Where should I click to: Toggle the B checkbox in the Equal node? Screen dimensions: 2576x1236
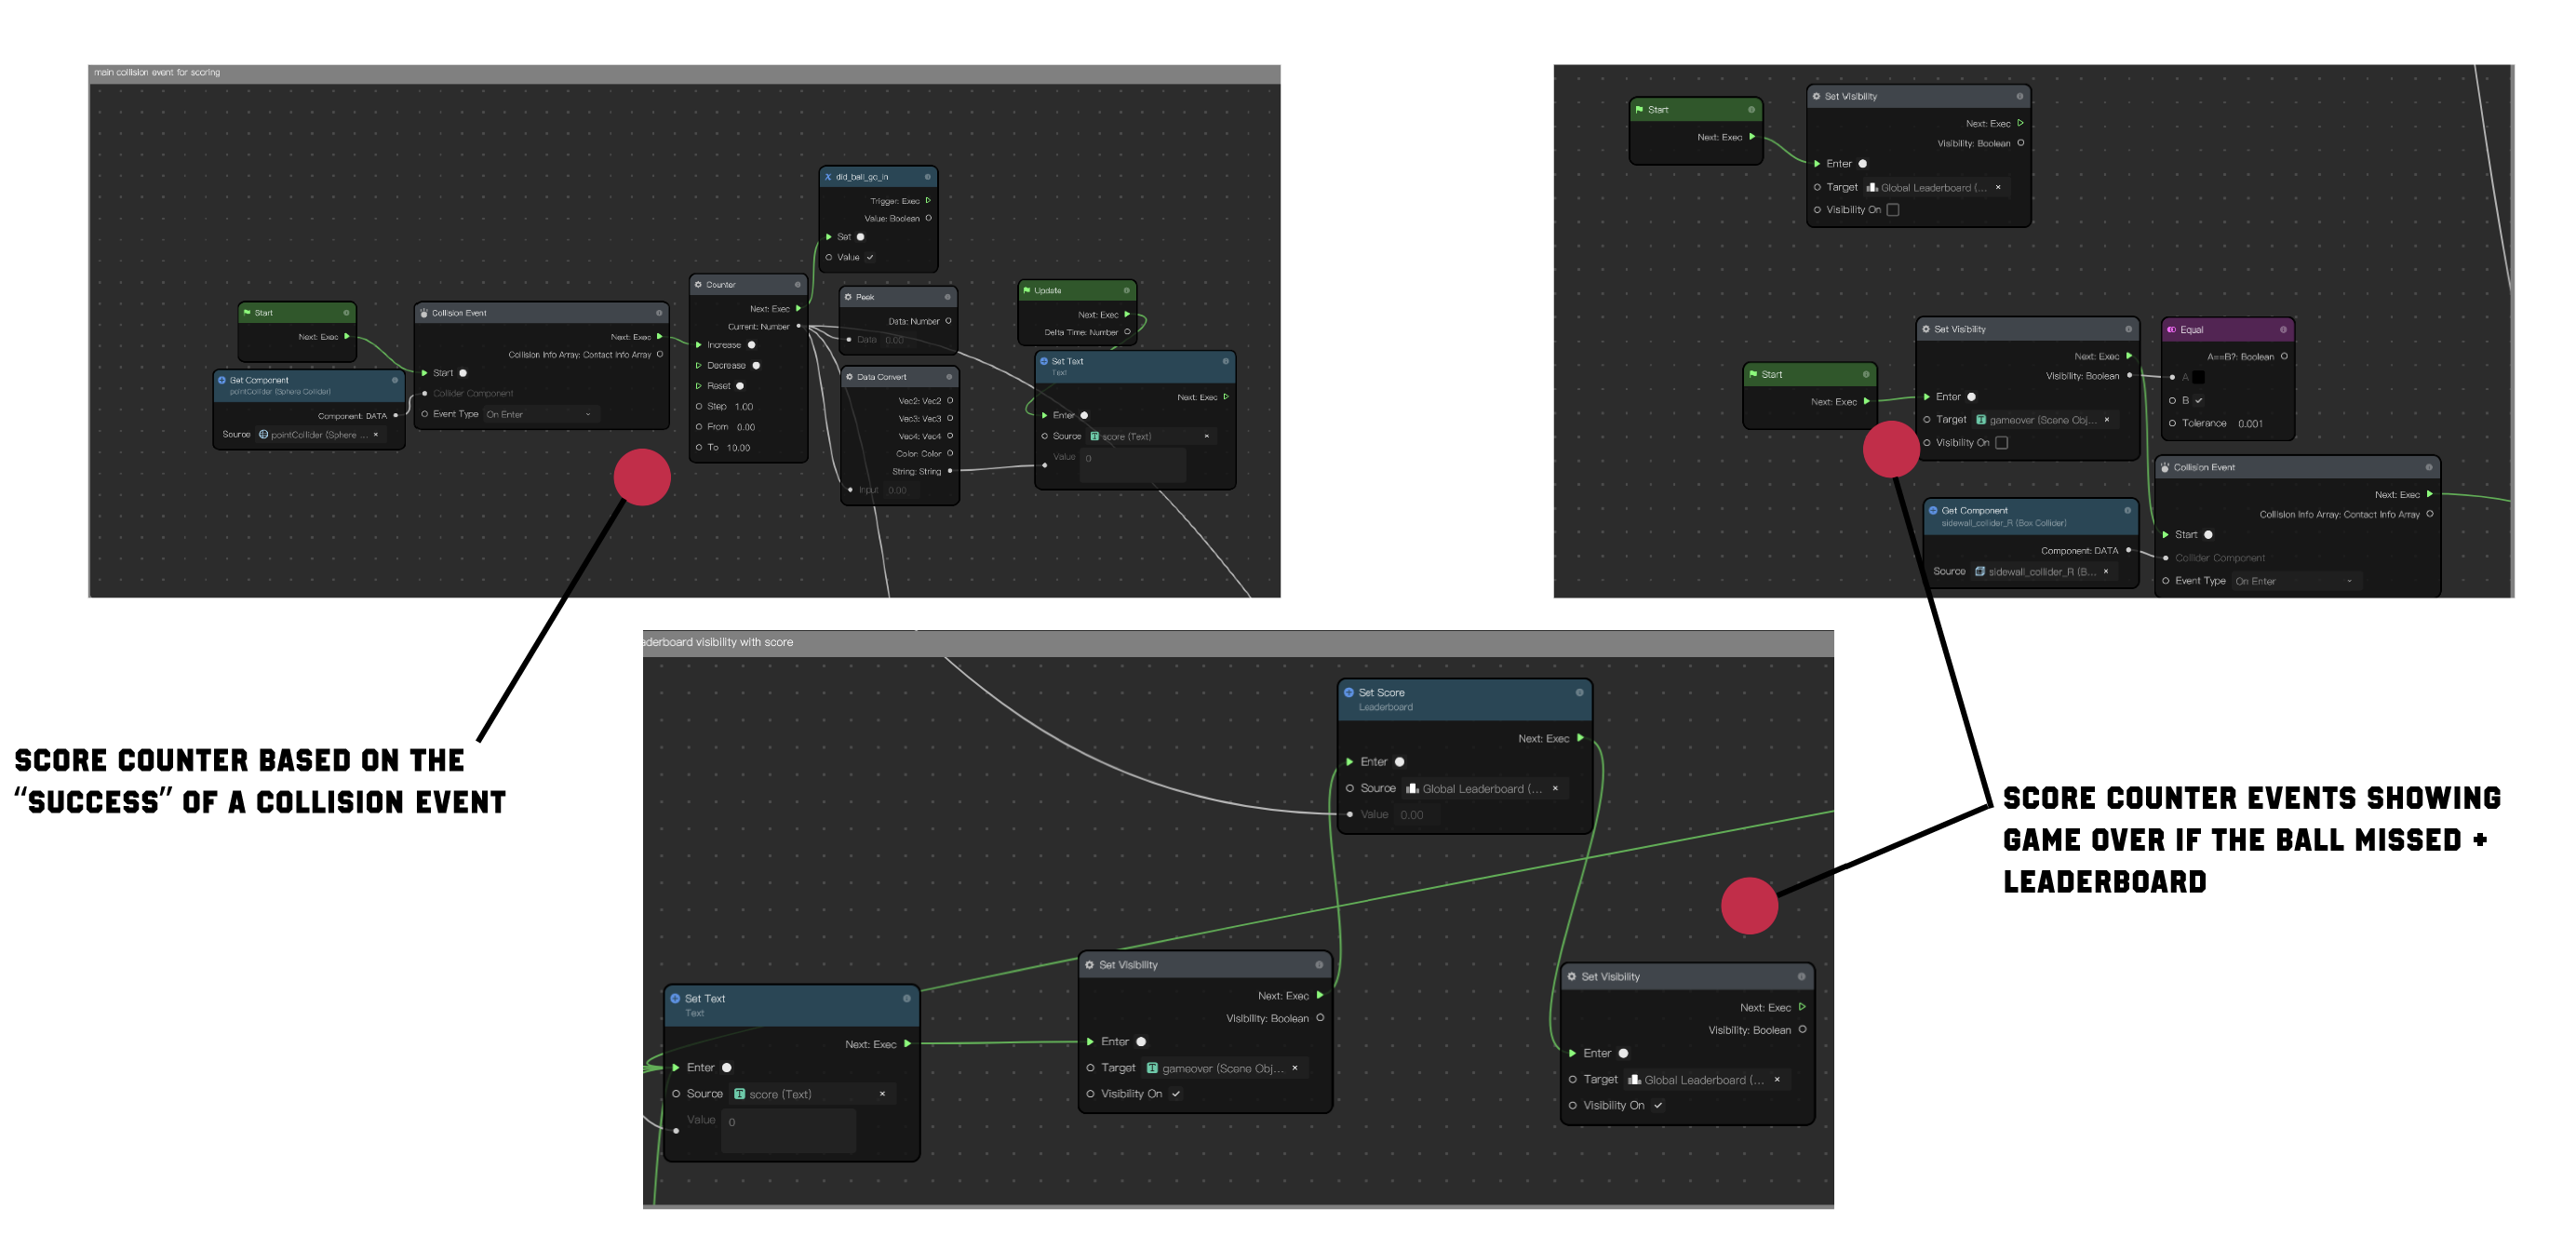2198,400
